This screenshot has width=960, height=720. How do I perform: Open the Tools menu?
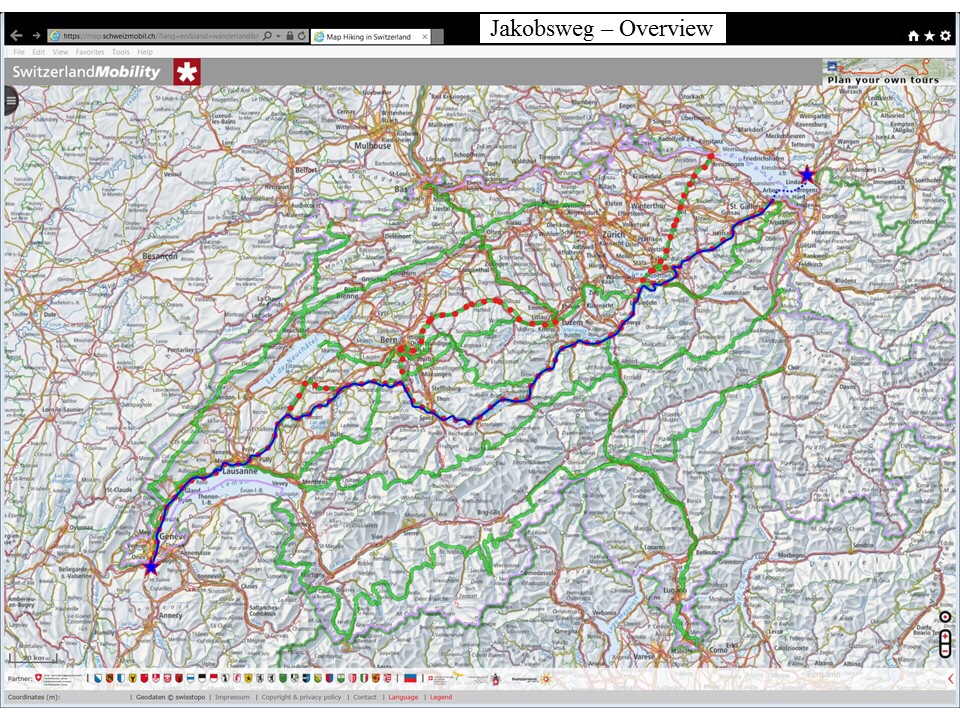click(x=120, y=52)
